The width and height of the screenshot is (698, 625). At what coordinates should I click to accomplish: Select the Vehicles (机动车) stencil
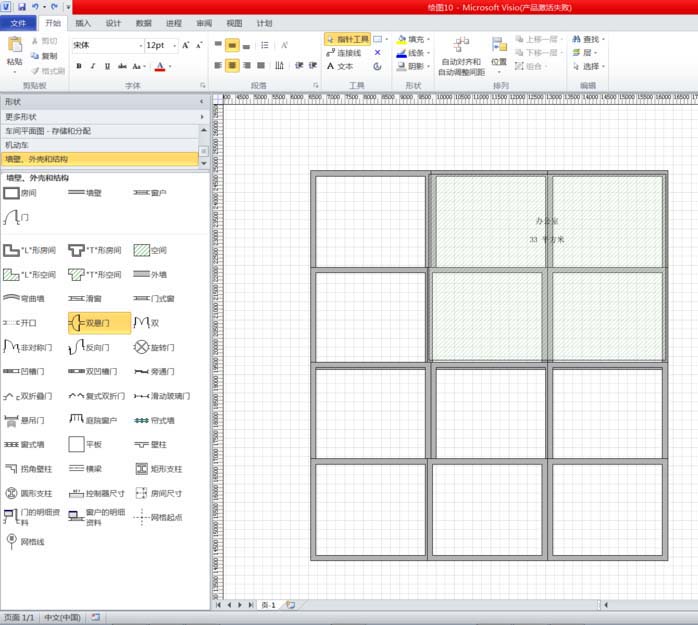pos(100,145)
